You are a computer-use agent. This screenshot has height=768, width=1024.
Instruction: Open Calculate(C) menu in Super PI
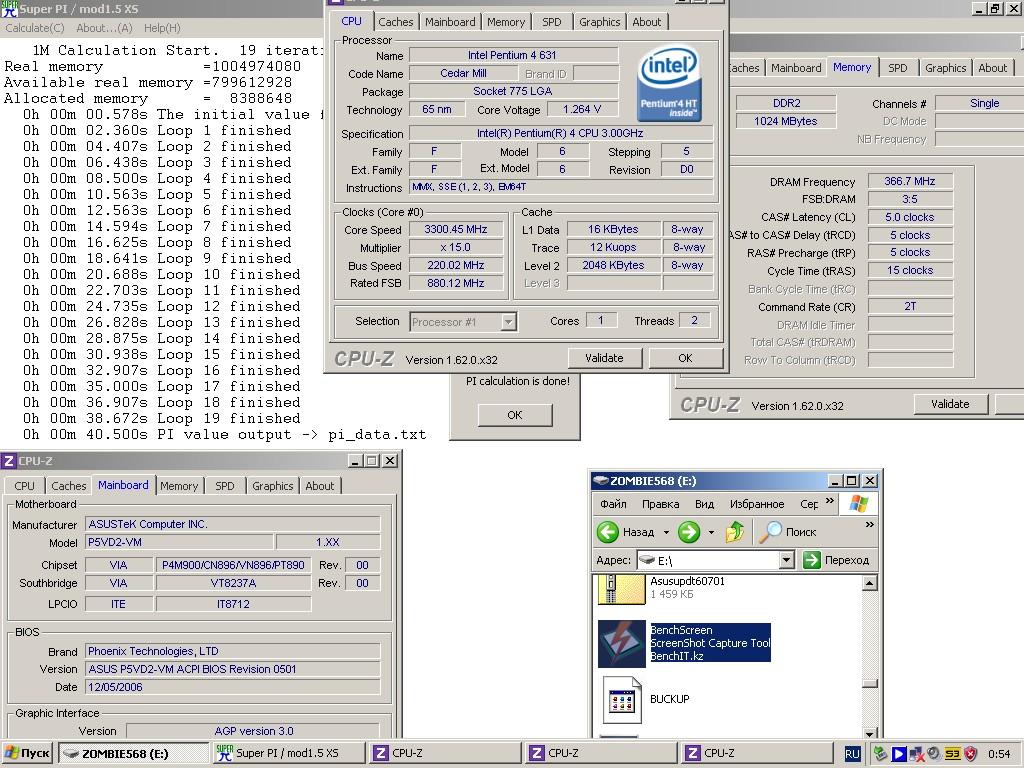[x=35, y=28]
